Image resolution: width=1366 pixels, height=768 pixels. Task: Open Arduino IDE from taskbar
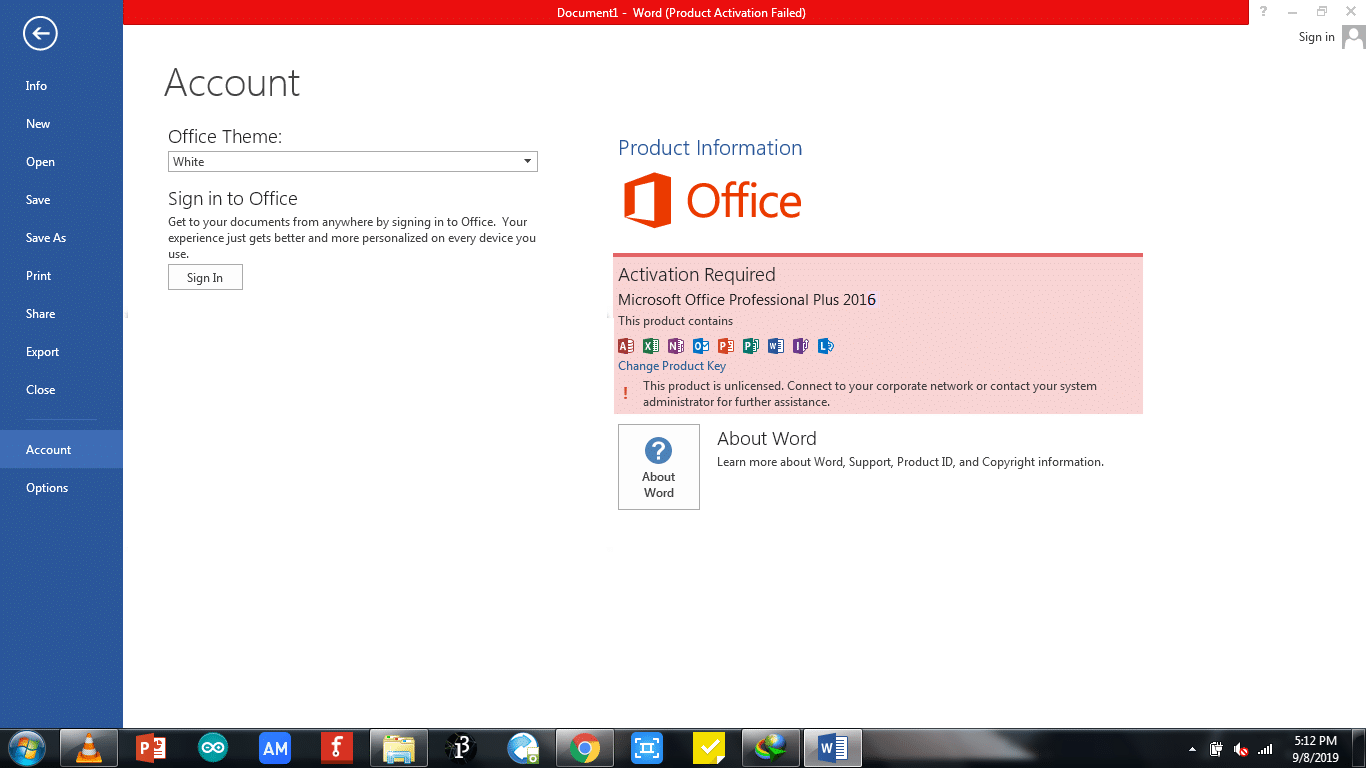click(213, 748)
